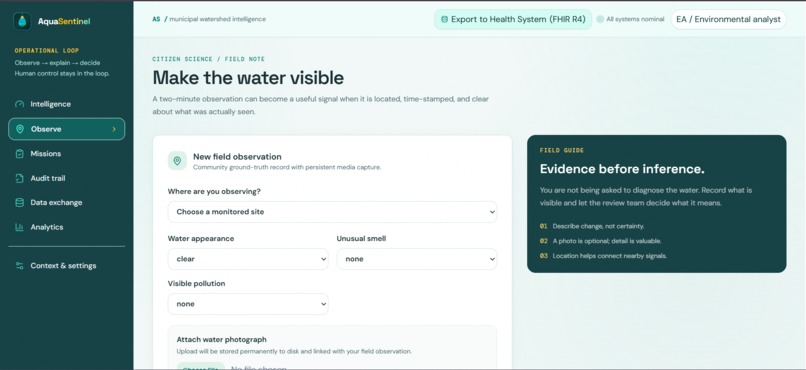This screenshot has height=370, width=806.
Task: Click the New field observation pin icon
Action: pyautogui.click(x=177, y=161)
